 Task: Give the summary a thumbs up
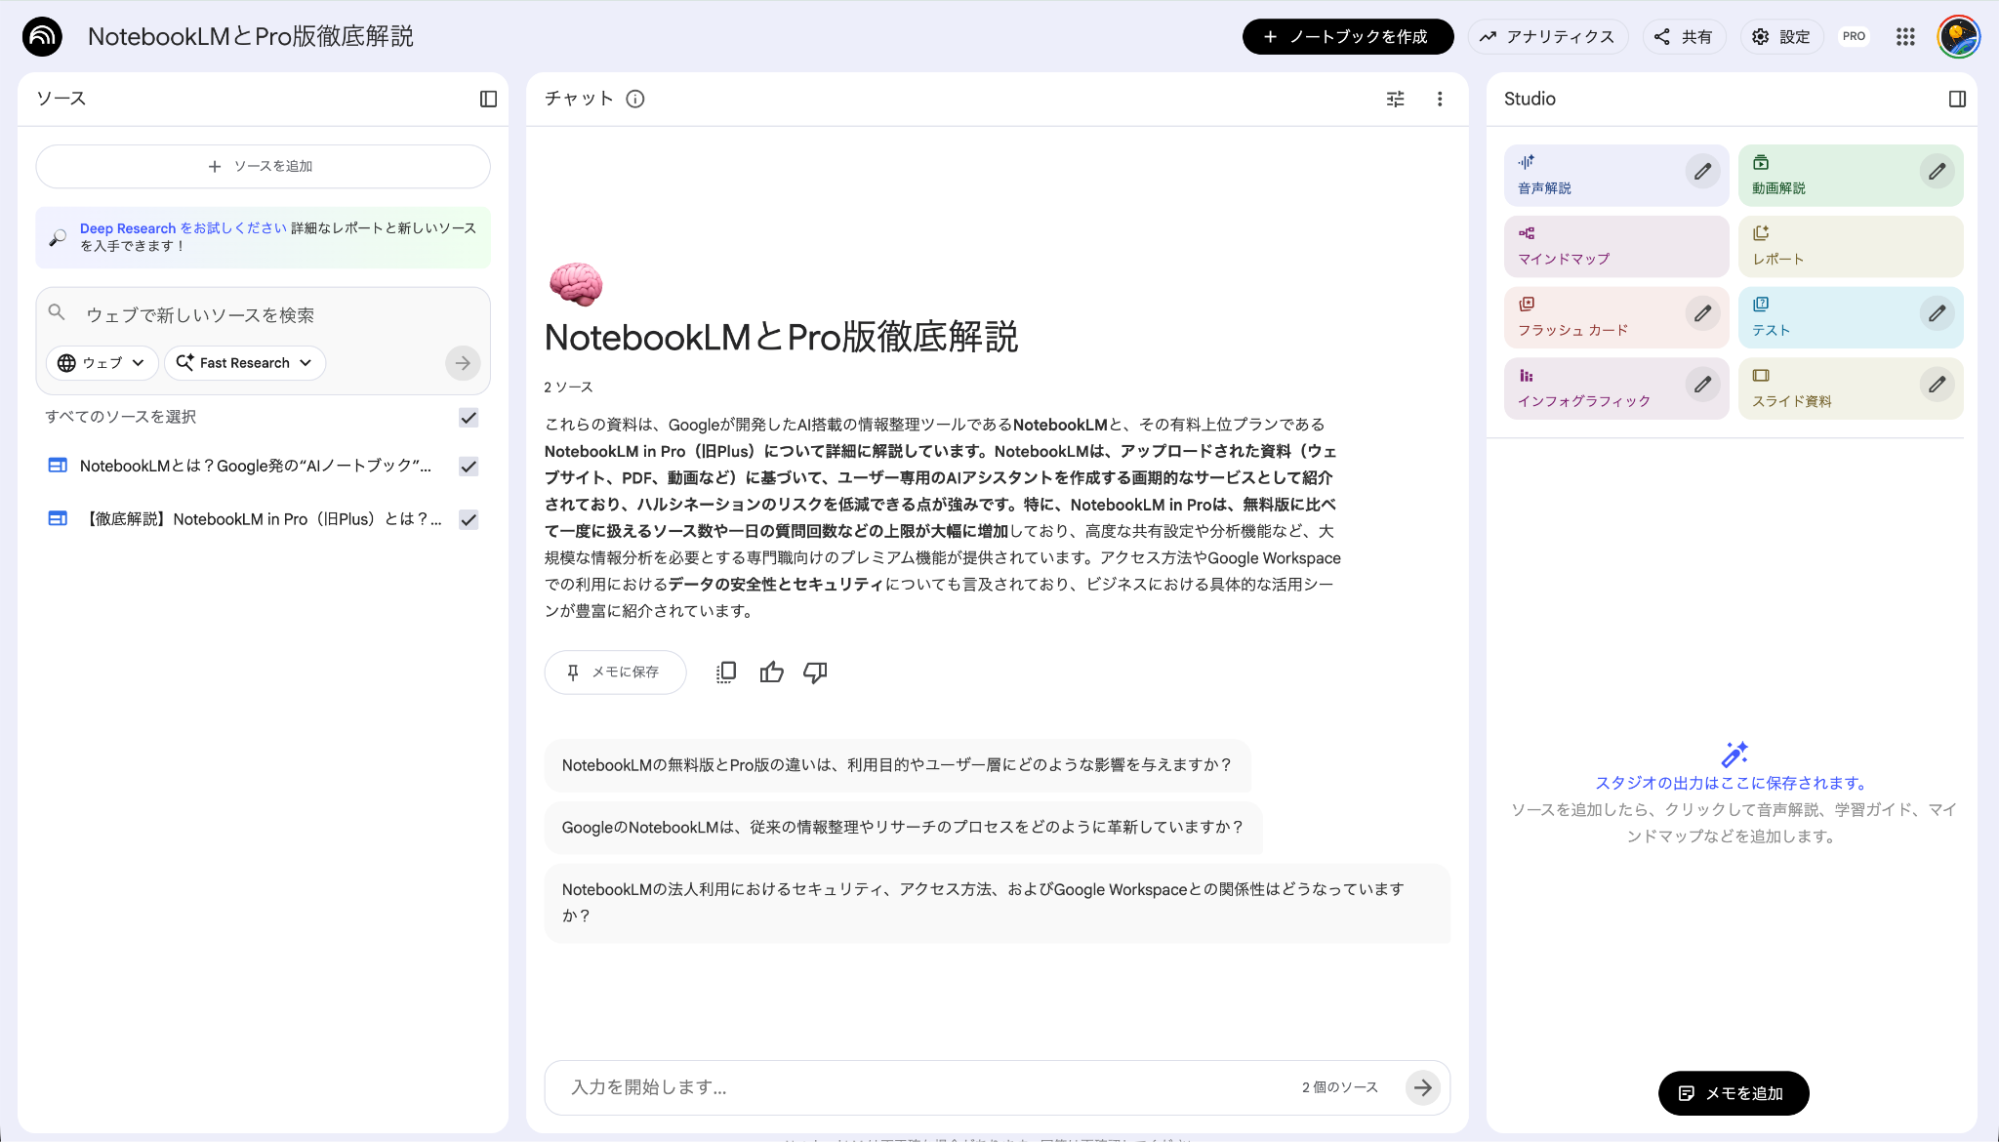point(771,672)
